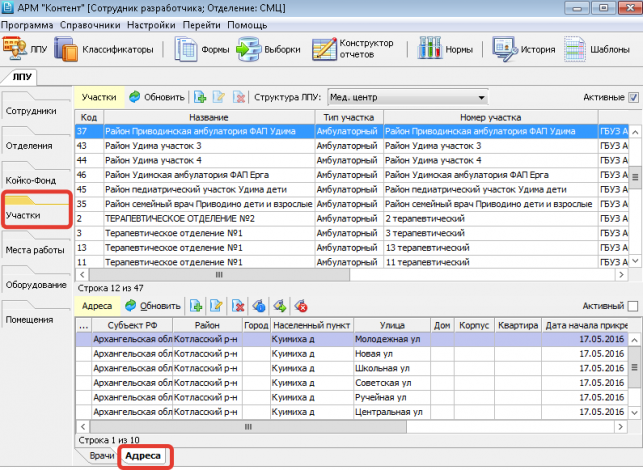Open the Помощь menu

(x=247, y=25)
